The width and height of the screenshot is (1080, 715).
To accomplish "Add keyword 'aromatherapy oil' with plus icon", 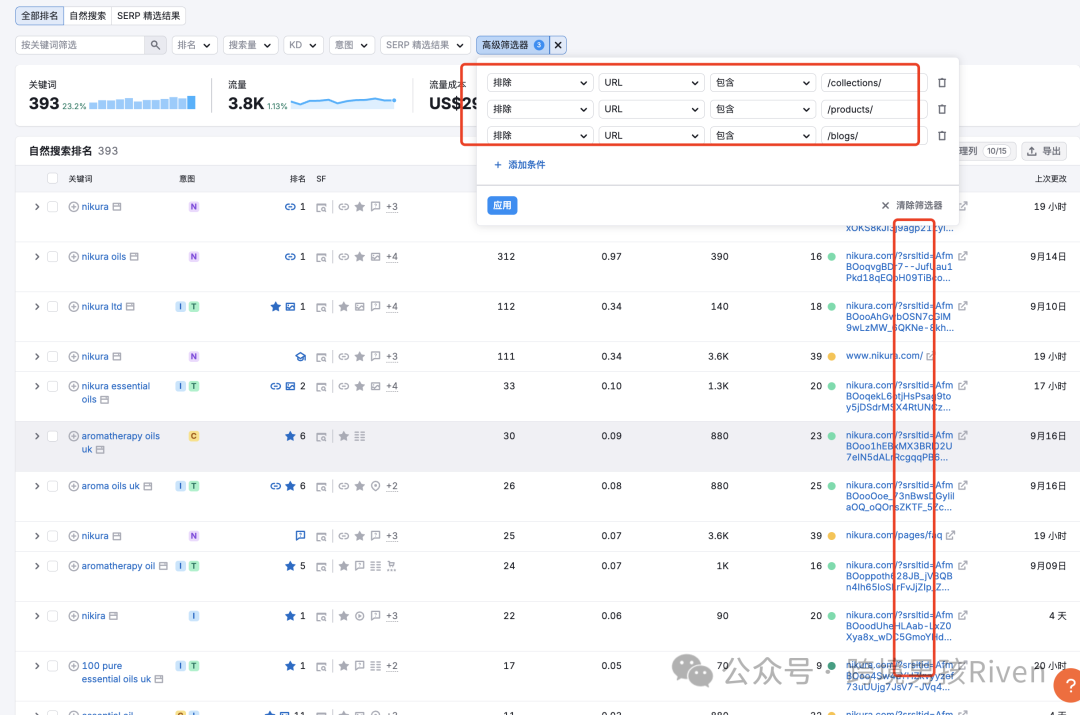I will 74,566.
